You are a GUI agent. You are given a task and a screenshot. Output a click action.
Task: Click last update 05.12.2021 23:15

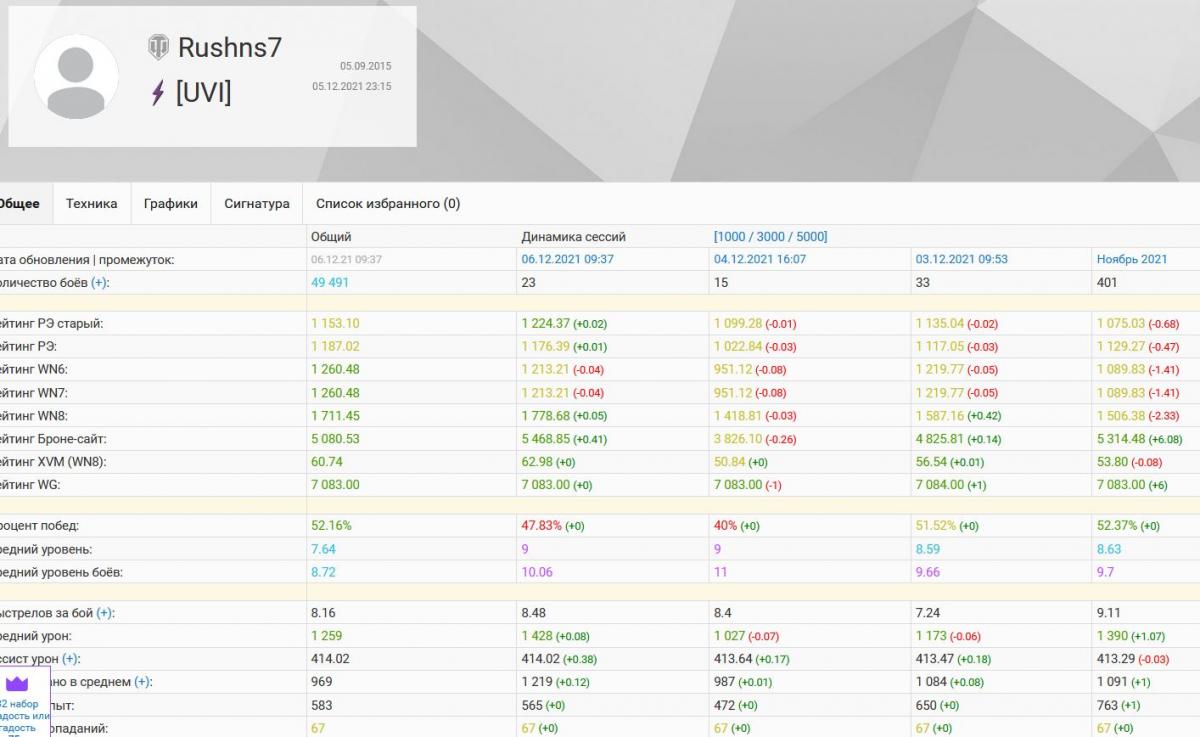[x=352, y=86]
